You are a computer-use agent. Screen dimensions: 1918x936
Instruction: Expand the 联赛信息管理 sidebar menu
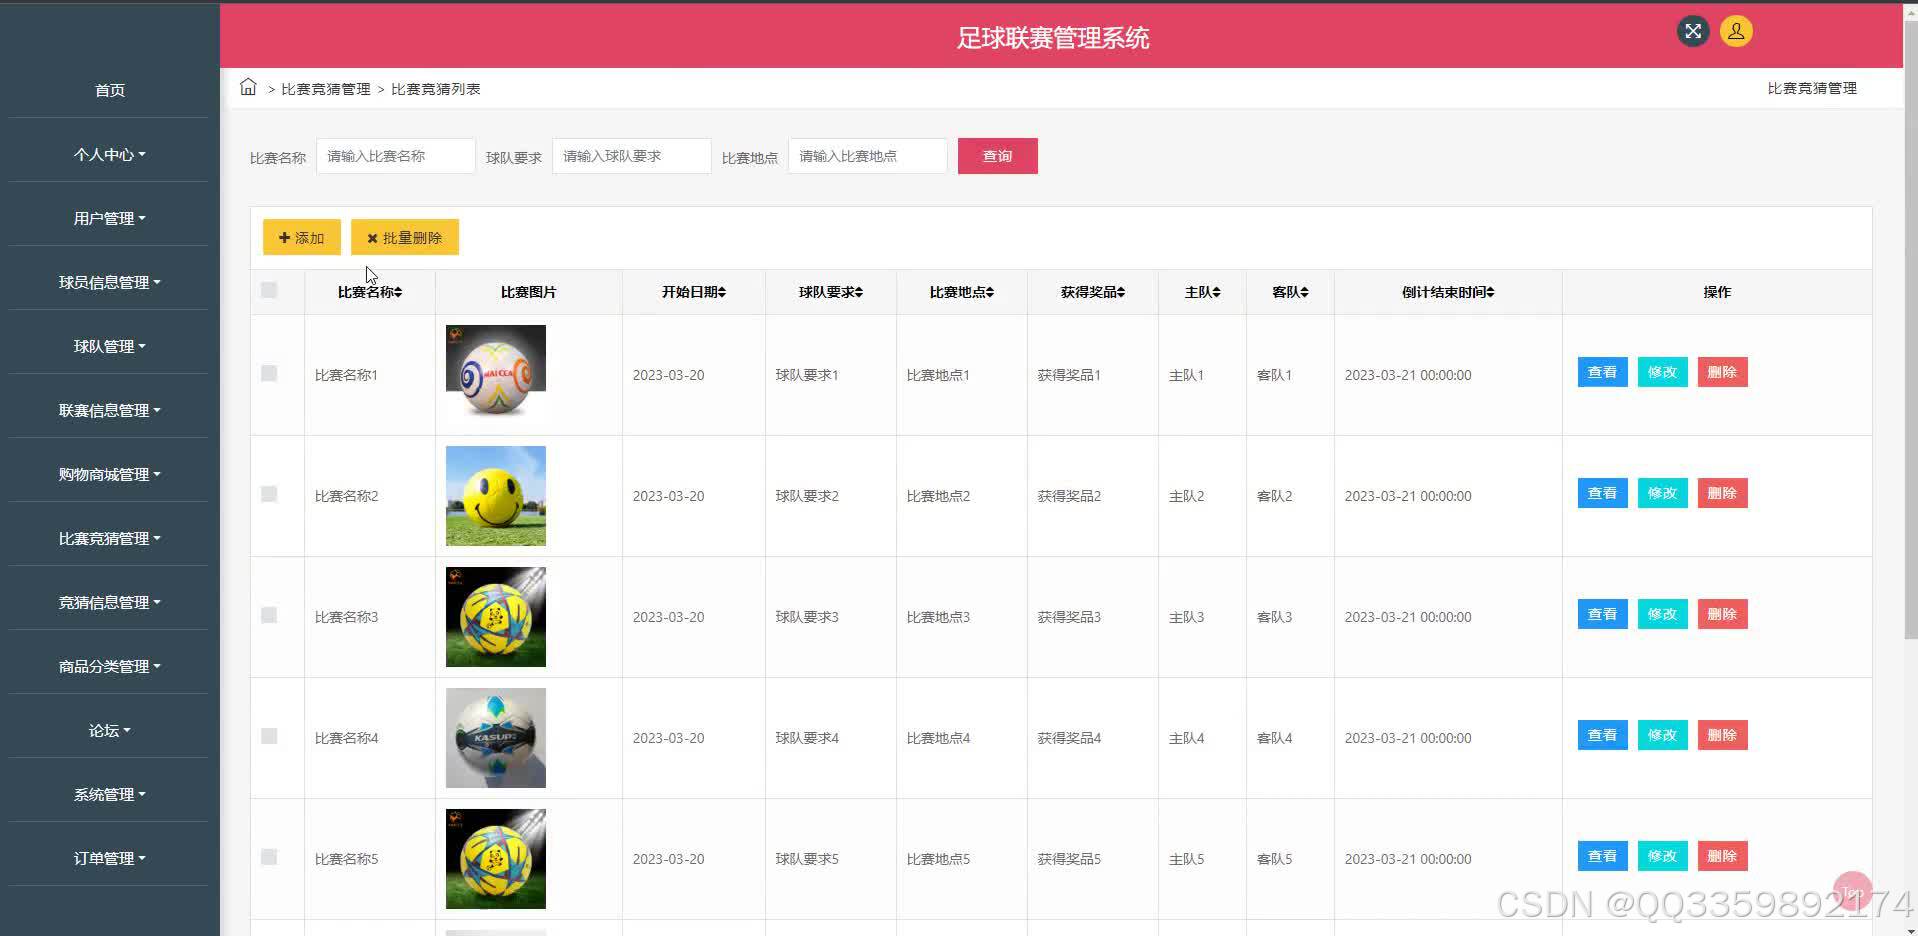pos(109,410)
